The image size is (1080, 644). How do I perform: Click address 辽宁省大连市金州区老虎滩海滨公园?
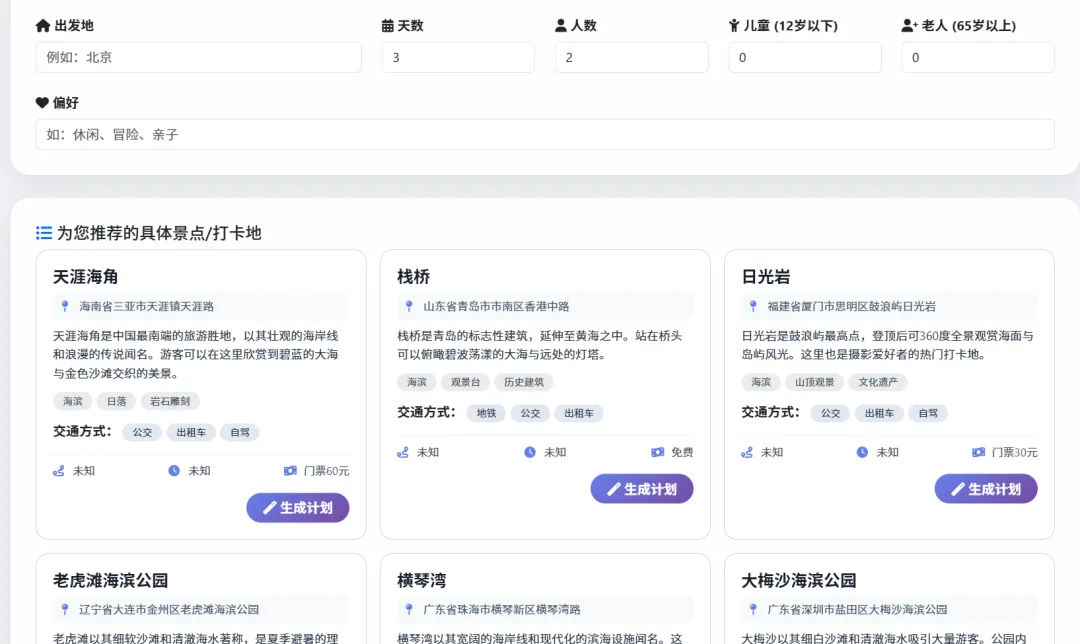tap(169, 609)
